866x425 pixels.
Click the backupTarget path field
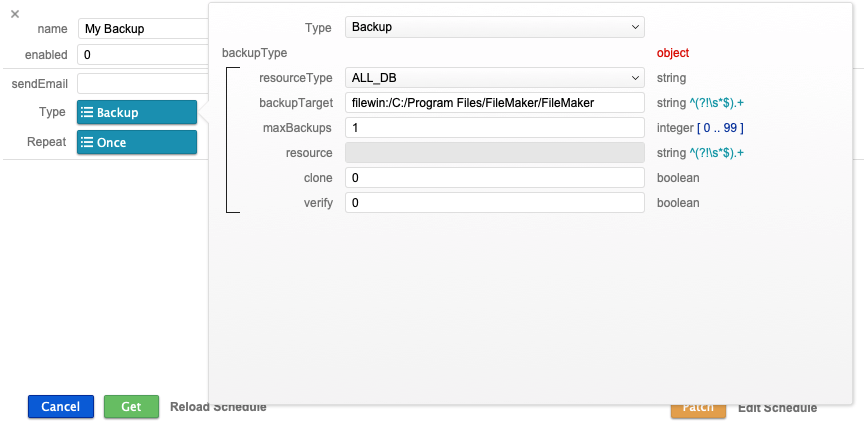point(494,102)
